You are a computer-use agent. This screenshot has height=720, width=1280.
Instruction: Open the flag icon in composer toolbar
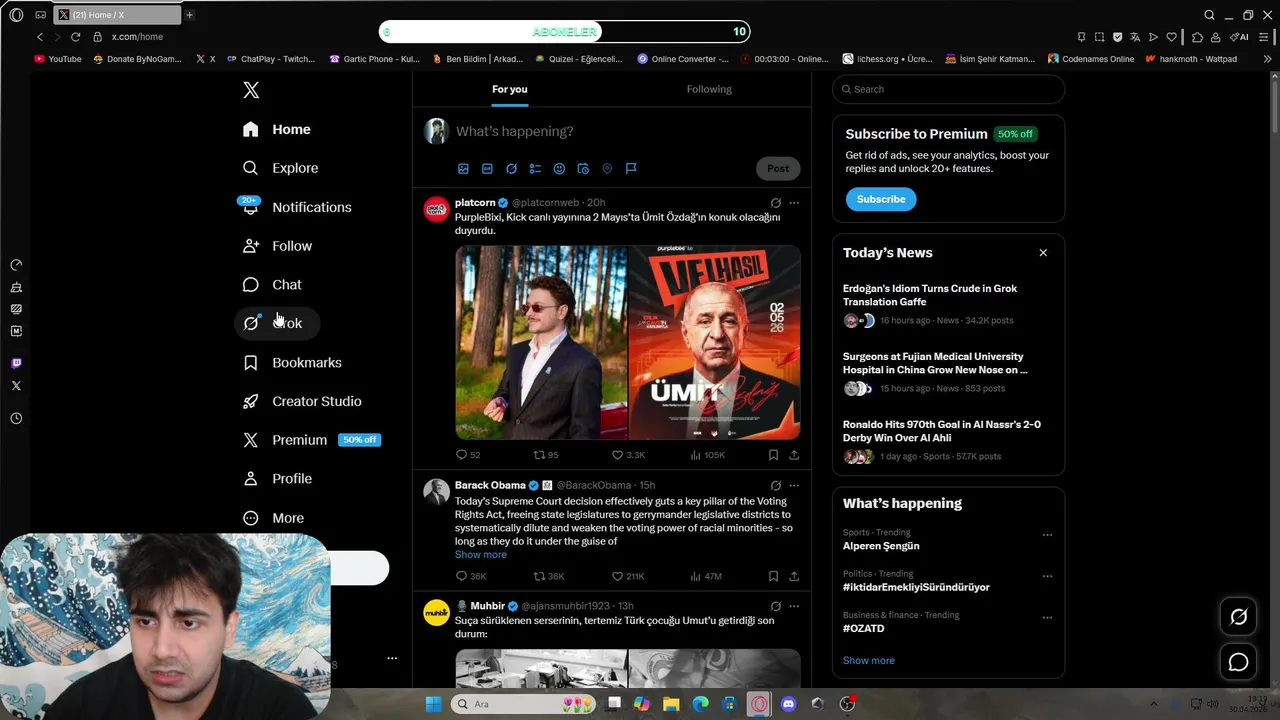[631, 169]
